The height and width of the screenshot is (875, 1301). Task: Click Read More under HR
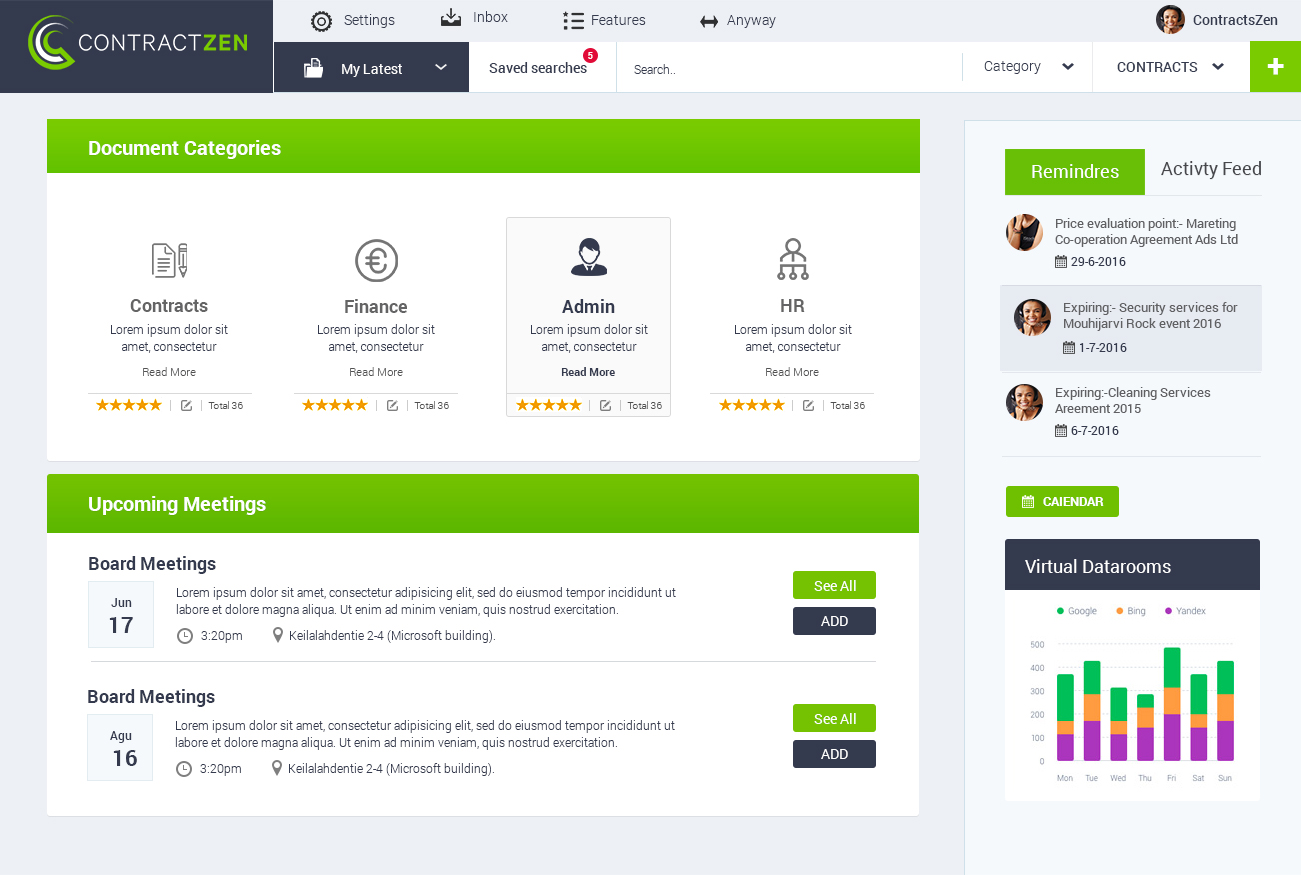[792, 372]
